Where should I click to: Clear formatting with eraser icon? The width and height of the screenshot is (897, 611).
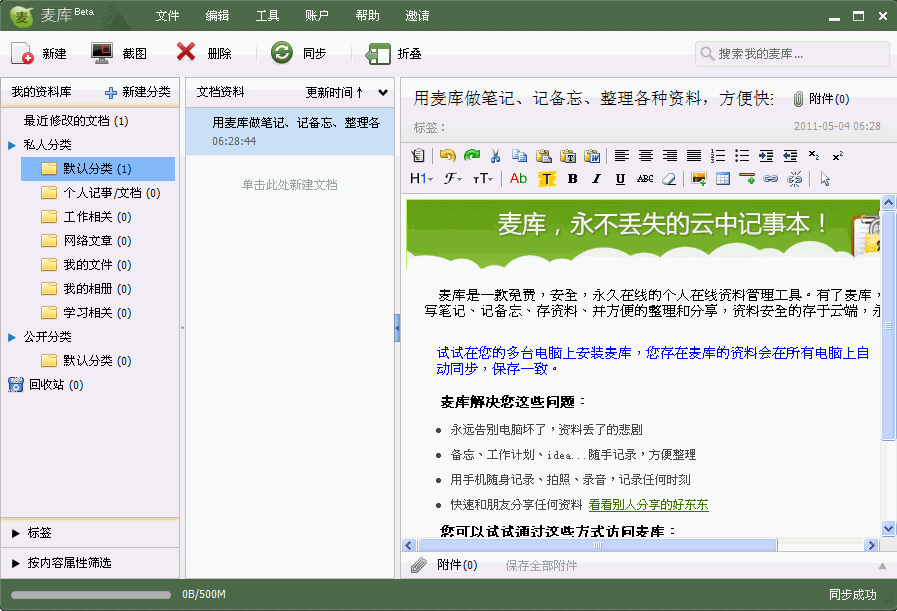[669, 179]
